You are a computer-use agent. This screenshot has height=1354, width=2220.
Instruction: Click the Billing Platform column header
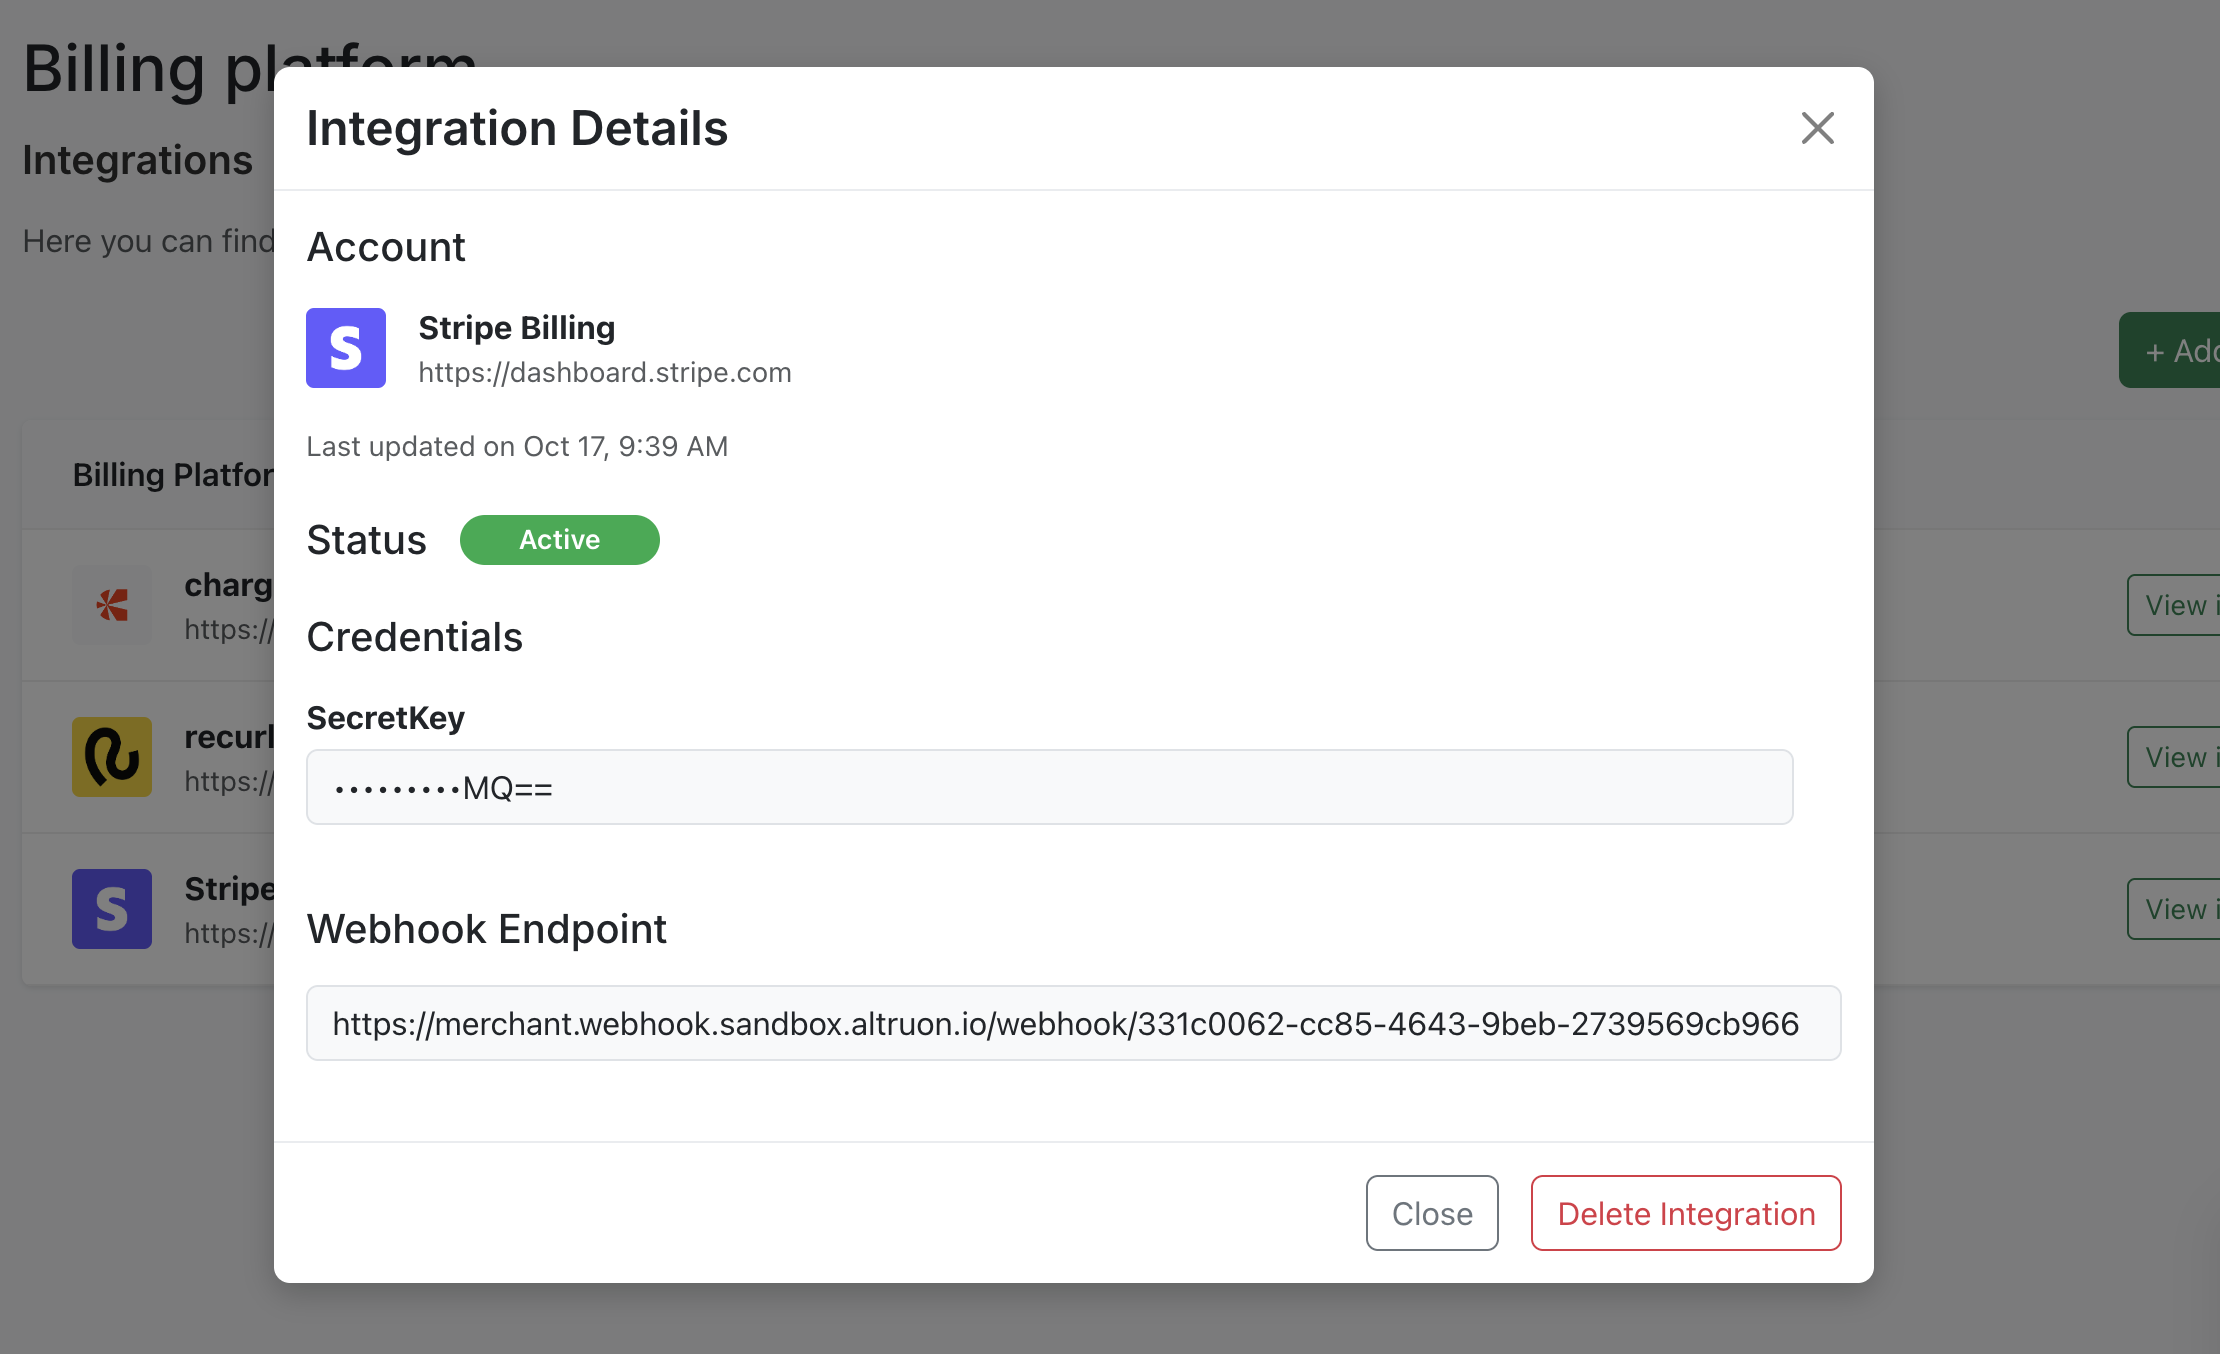click(x=172, y=475)
